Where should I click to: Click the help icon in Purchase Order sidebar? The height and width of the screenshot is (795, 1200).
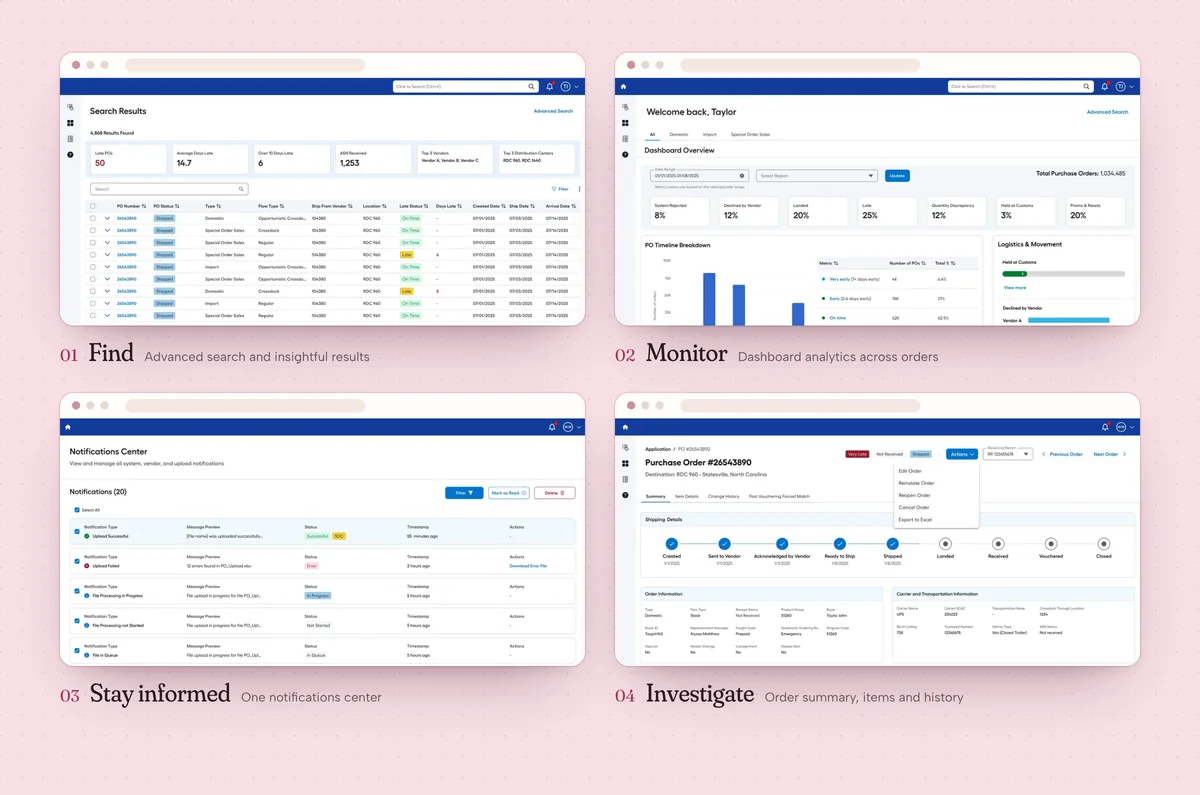point(625,495)
